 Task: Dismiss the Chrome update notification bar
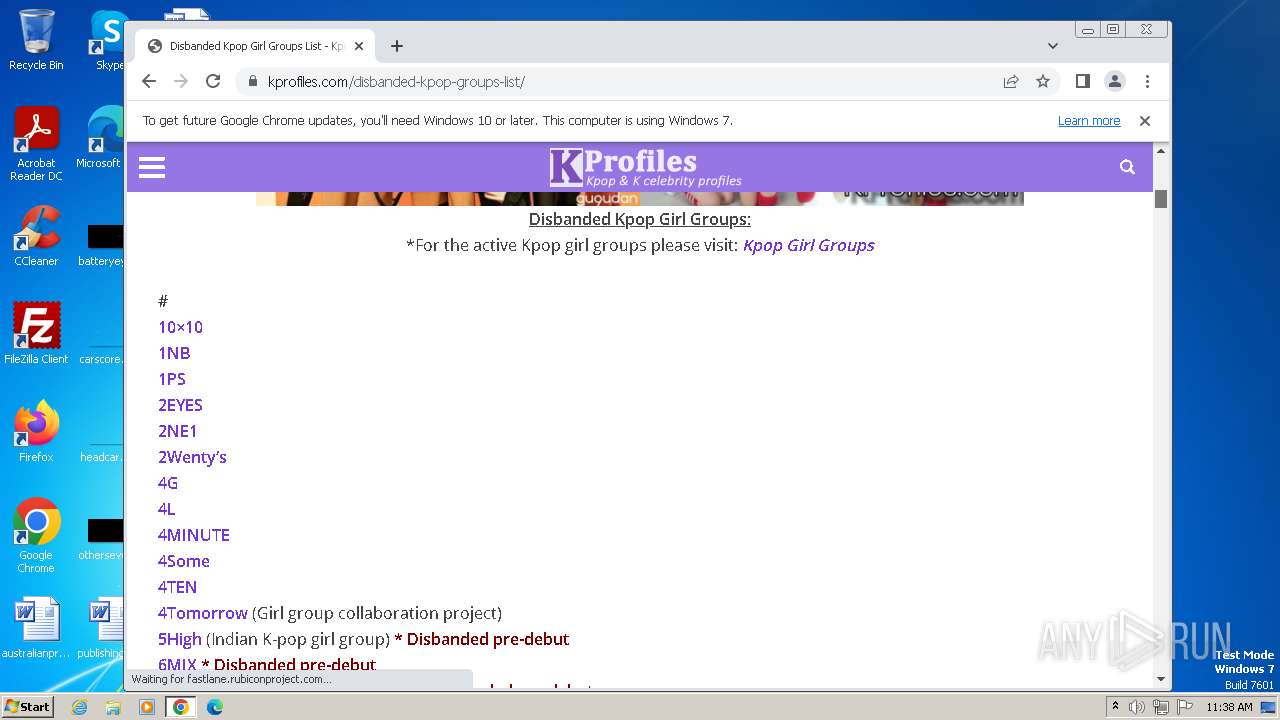[1145, 120]
